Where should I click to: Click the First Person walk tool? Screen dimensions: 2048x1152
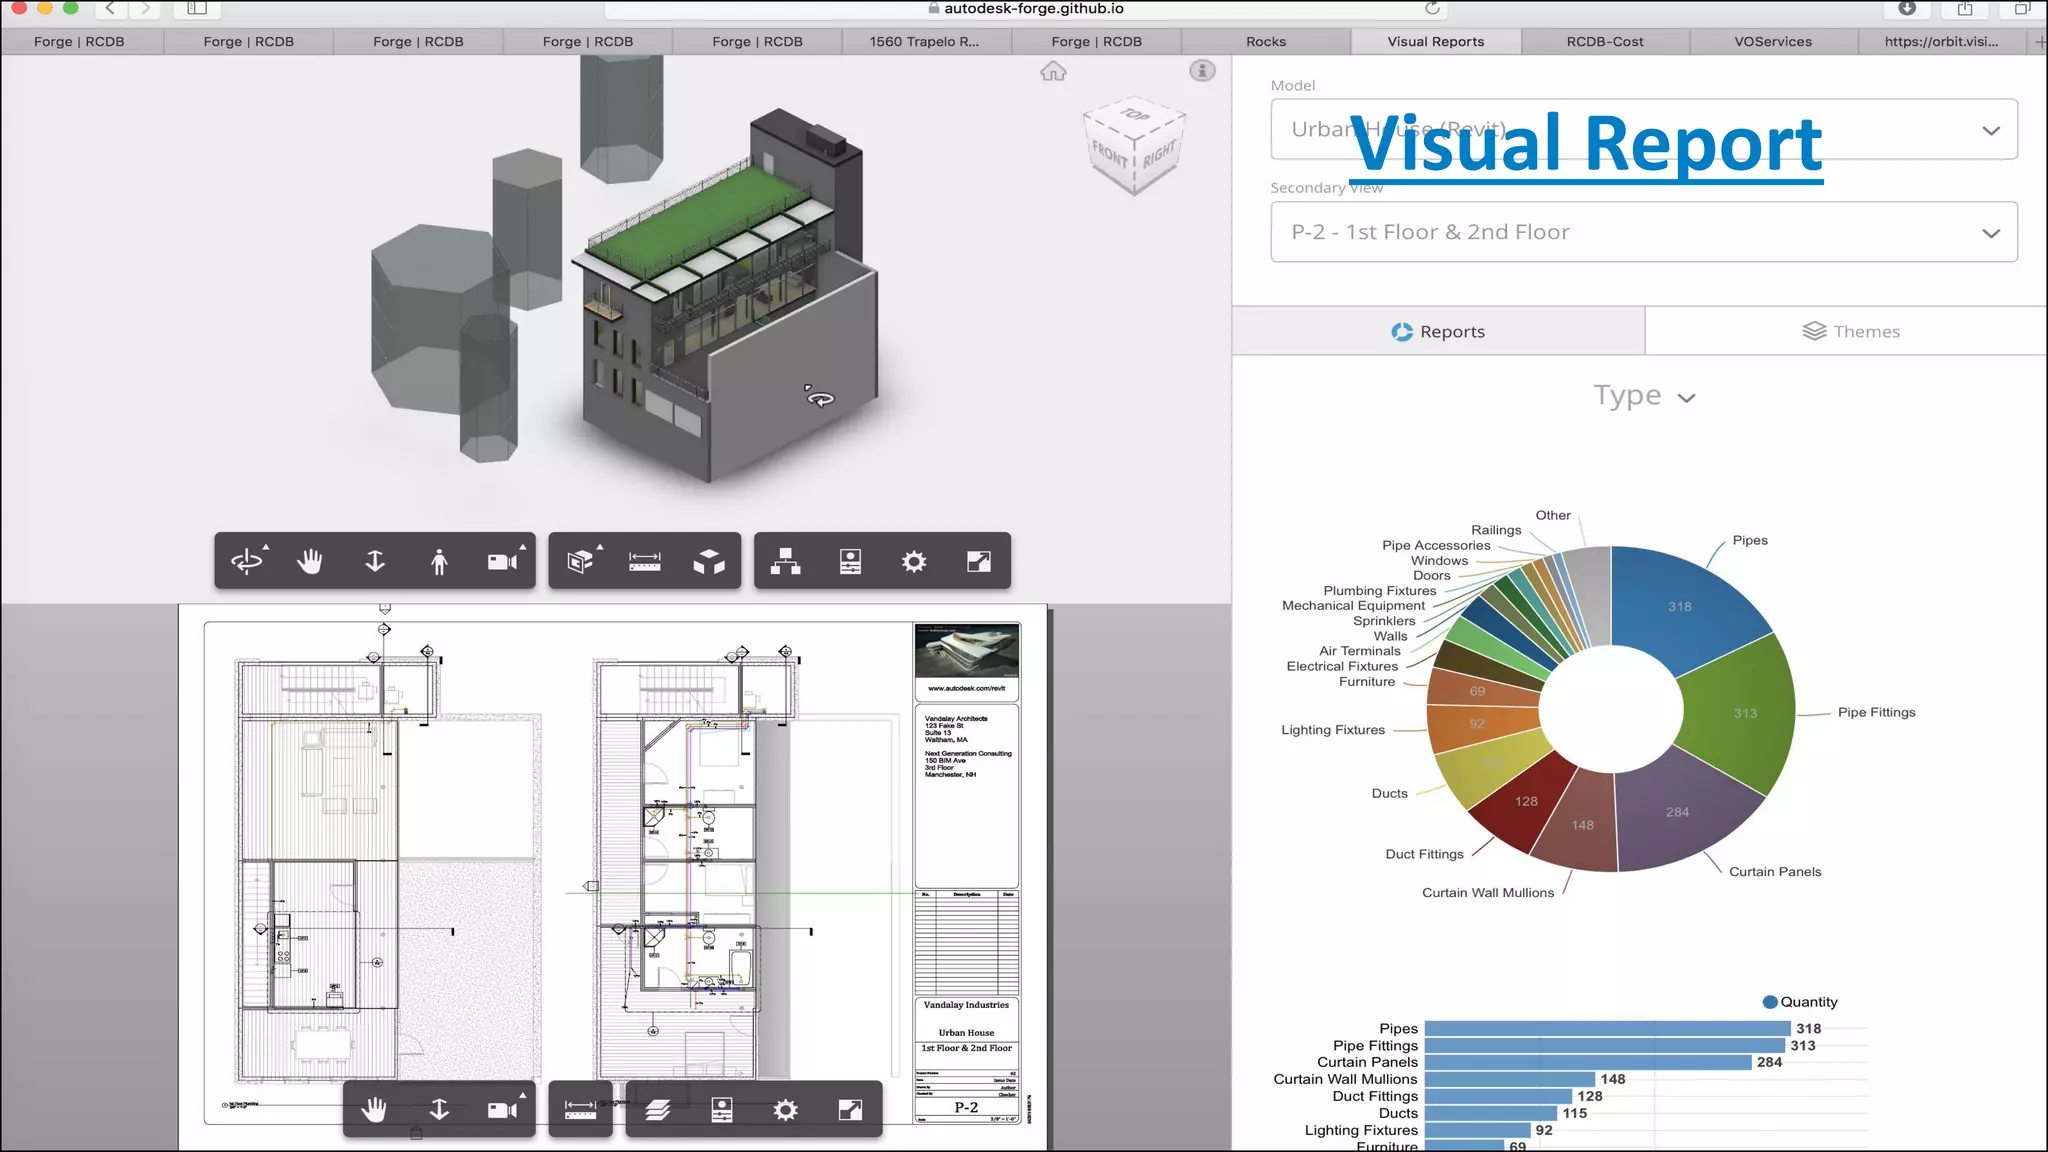tap(439, 561)
